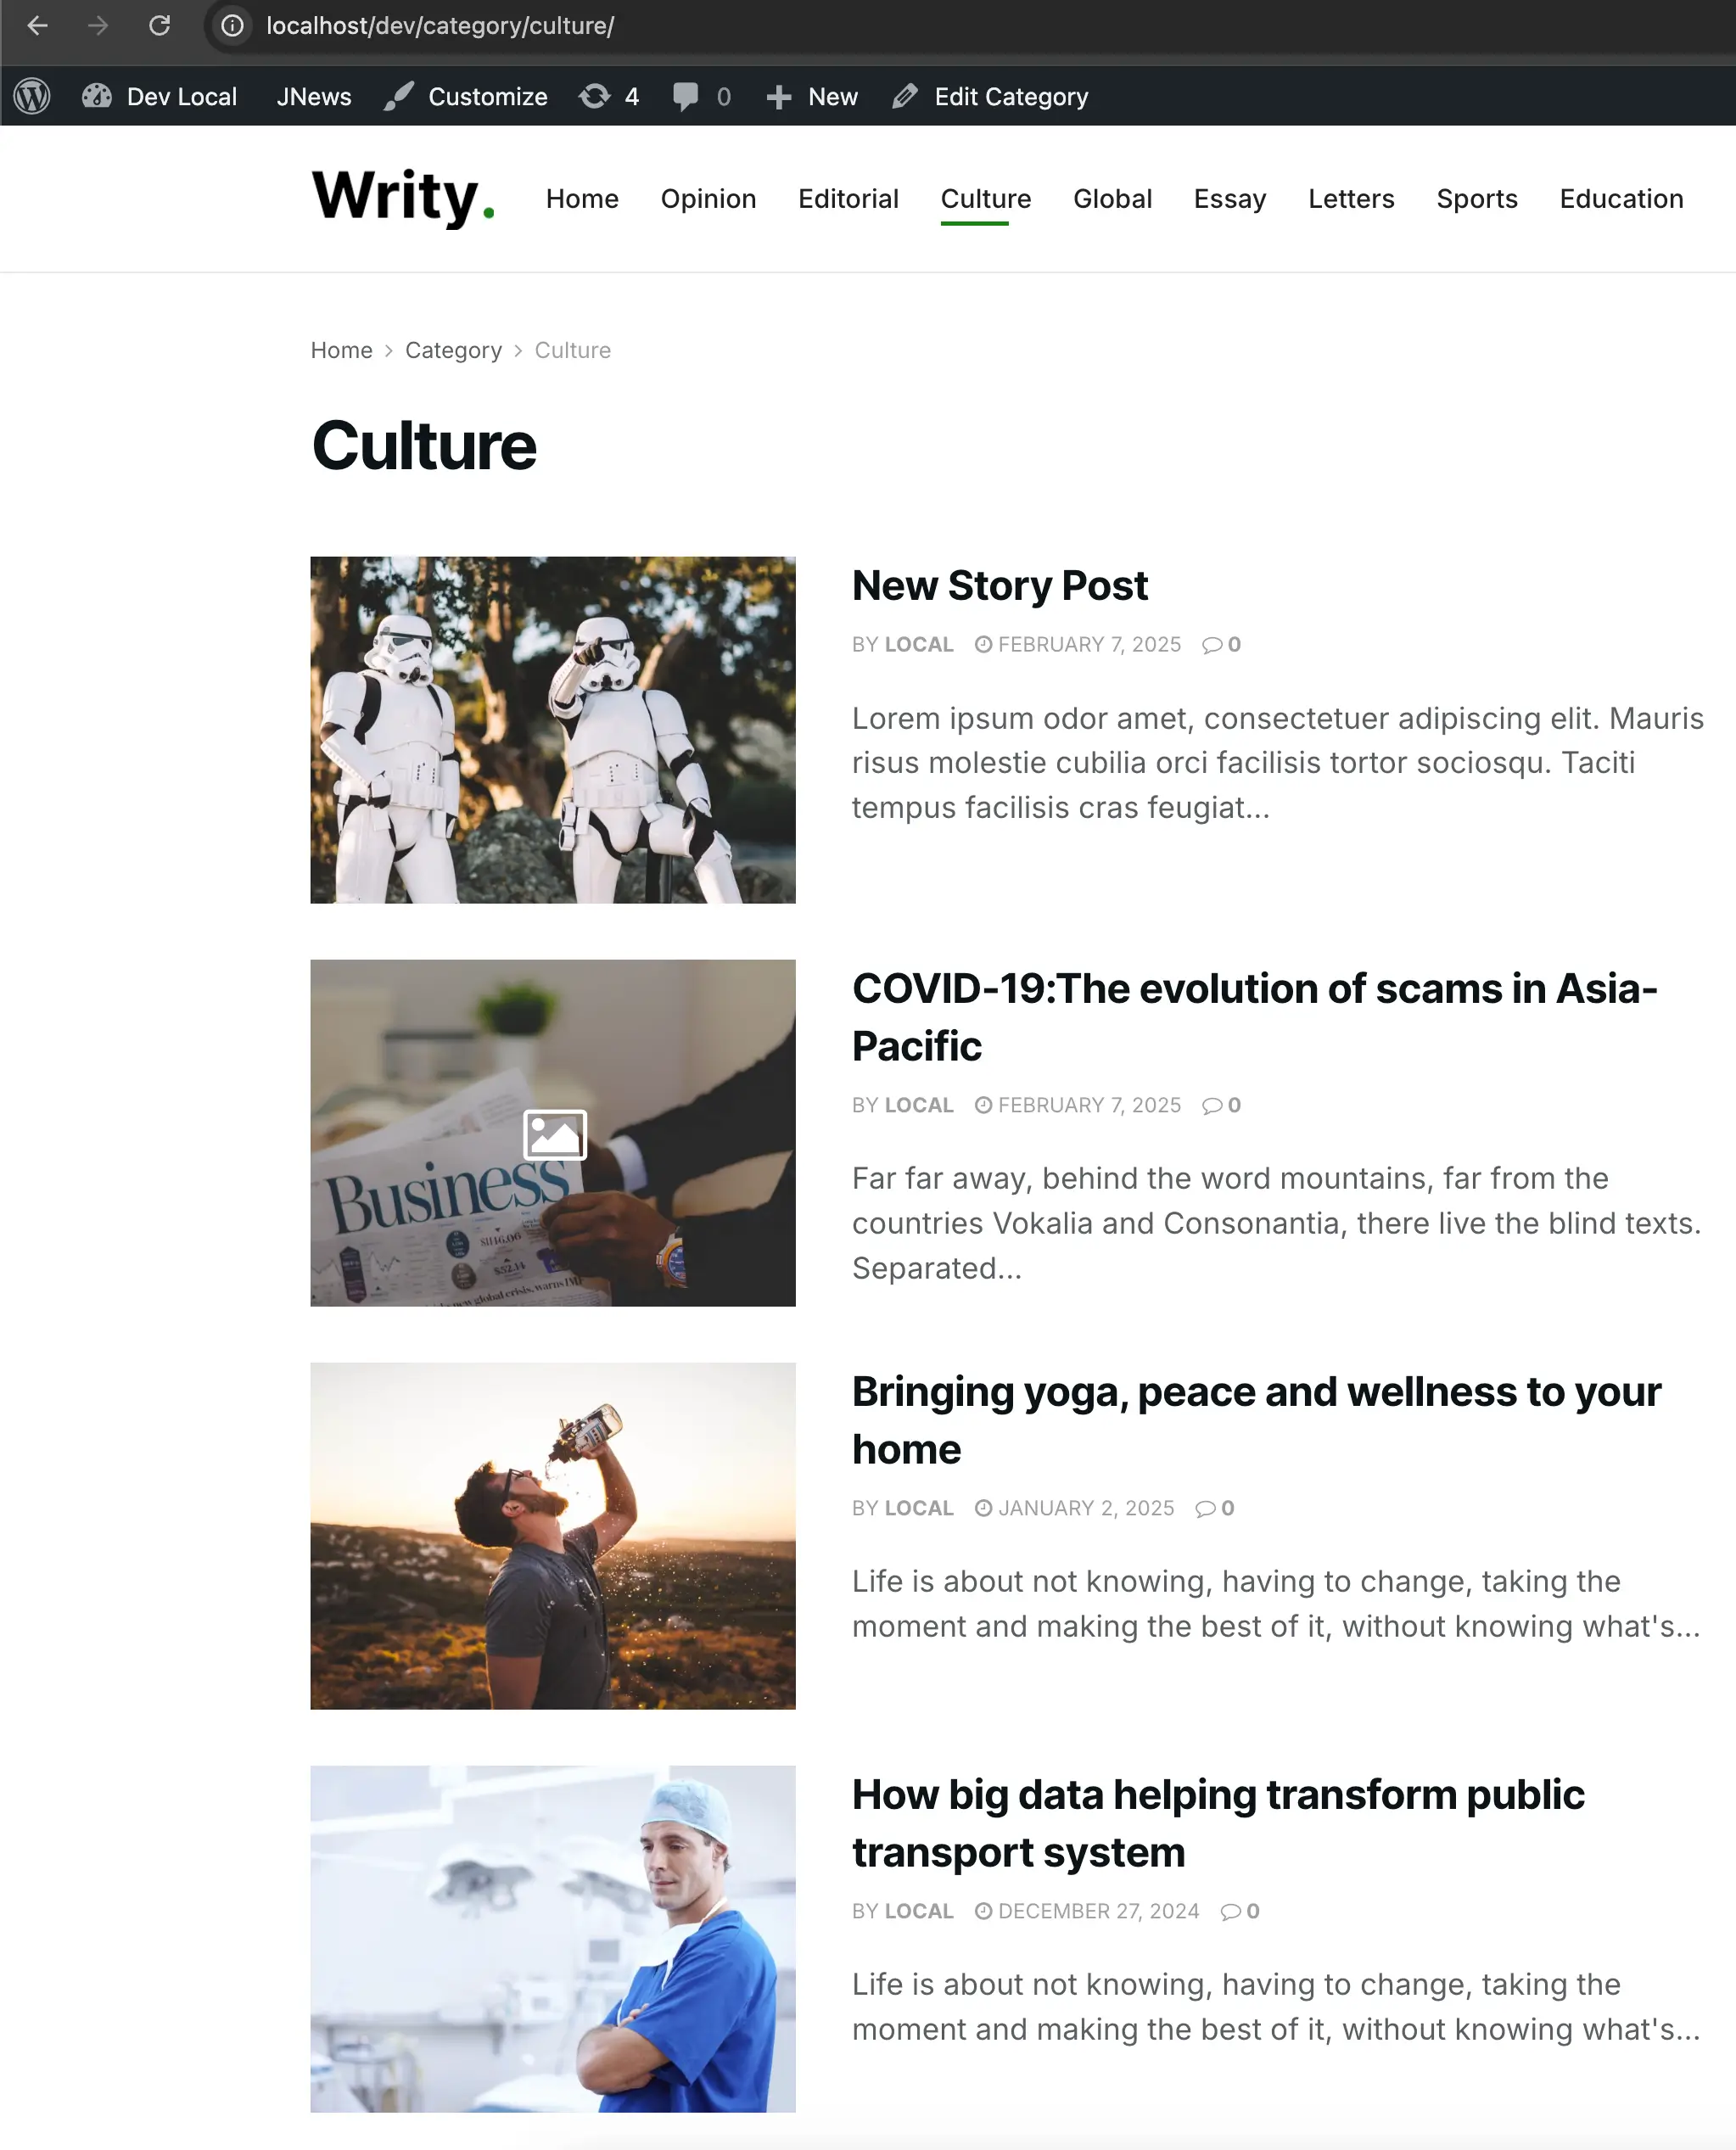The image size is (1736, 2150).
Task: Open the comments bubble icon in admin bar
Action: pos(685,96)
